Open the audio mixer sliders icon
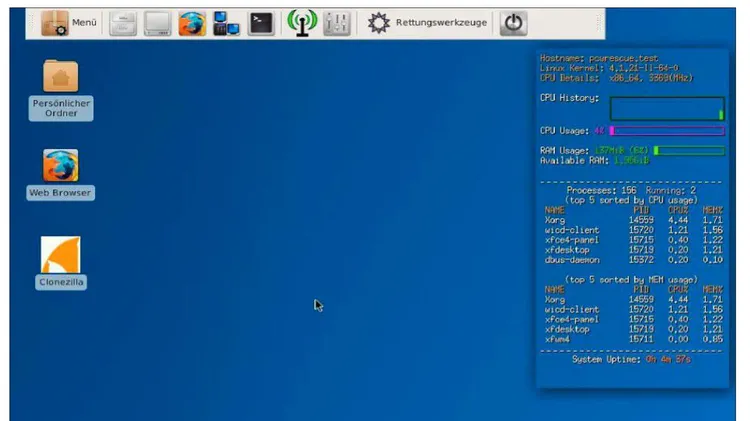This screenshot has width=750, height=421. tap(337, 23)
